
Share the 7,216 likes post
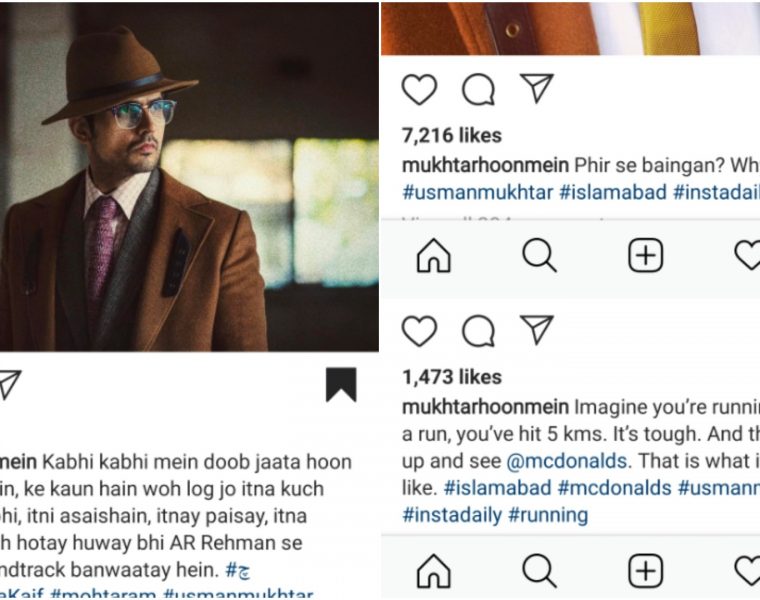point(537,89)
